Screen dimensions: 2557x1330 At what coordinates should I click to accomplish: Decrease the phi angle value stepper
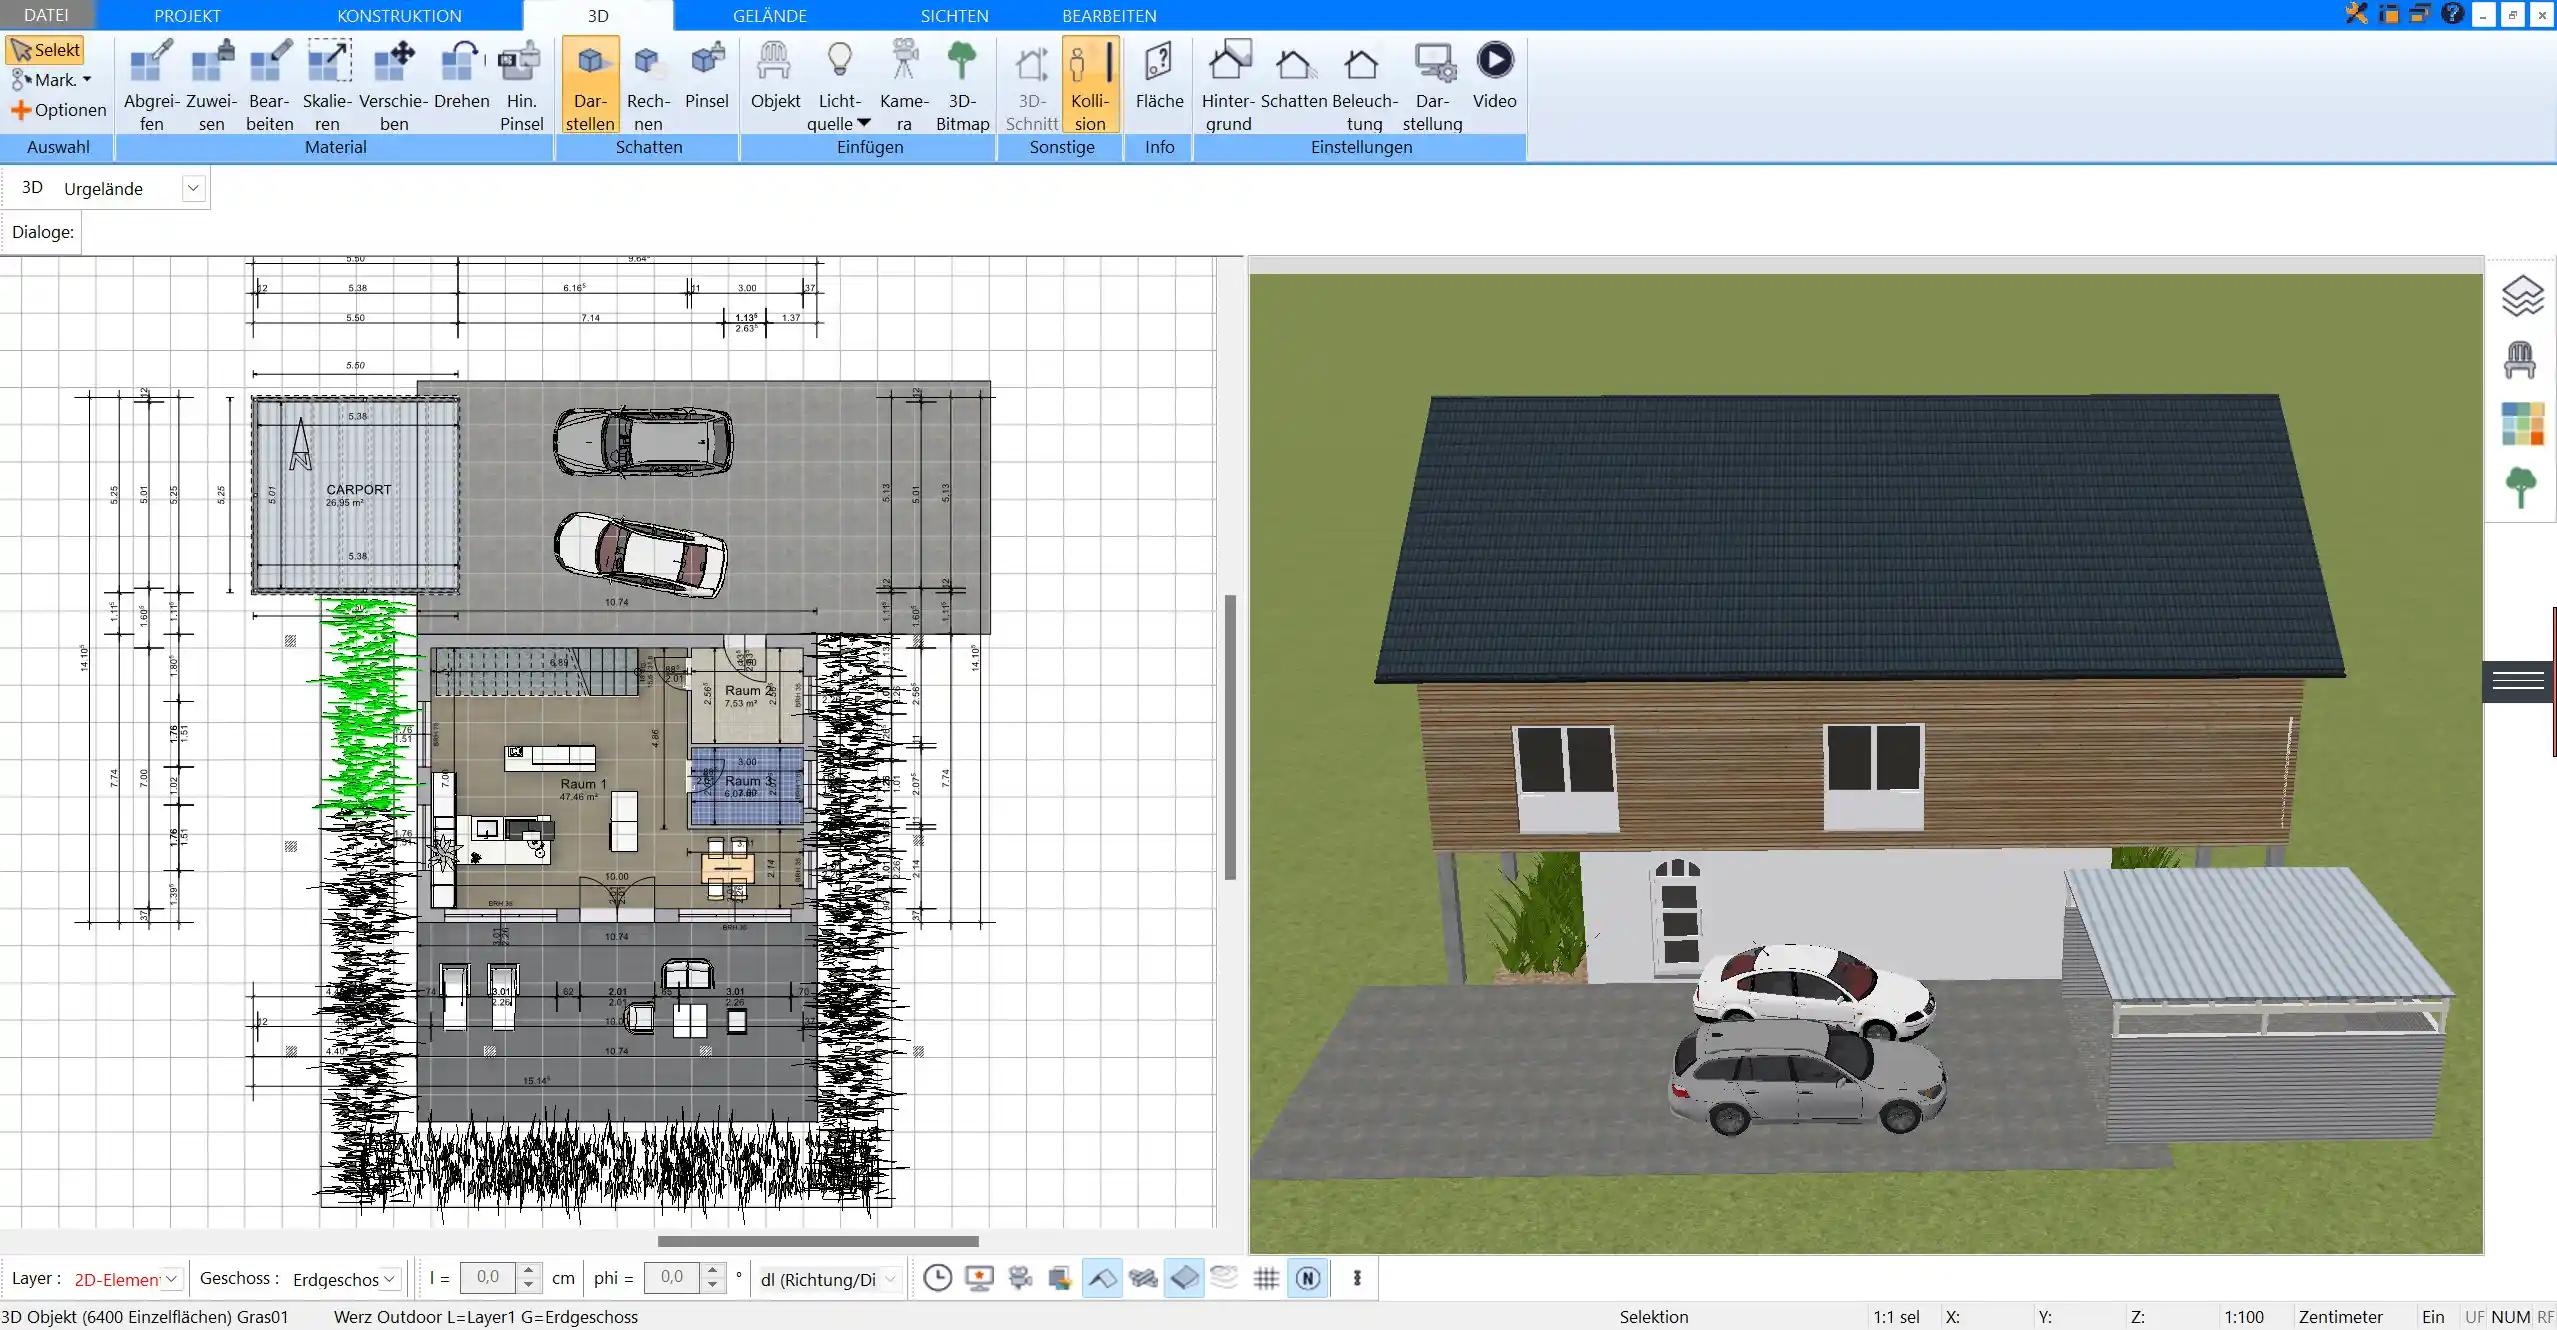[x=712, y=1285]
